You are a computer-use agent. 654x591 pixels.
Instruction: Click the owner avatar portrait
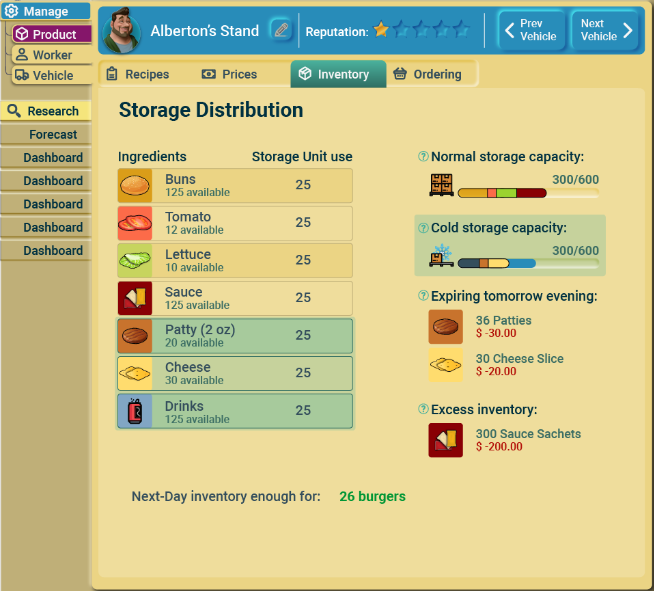[121, 30]
